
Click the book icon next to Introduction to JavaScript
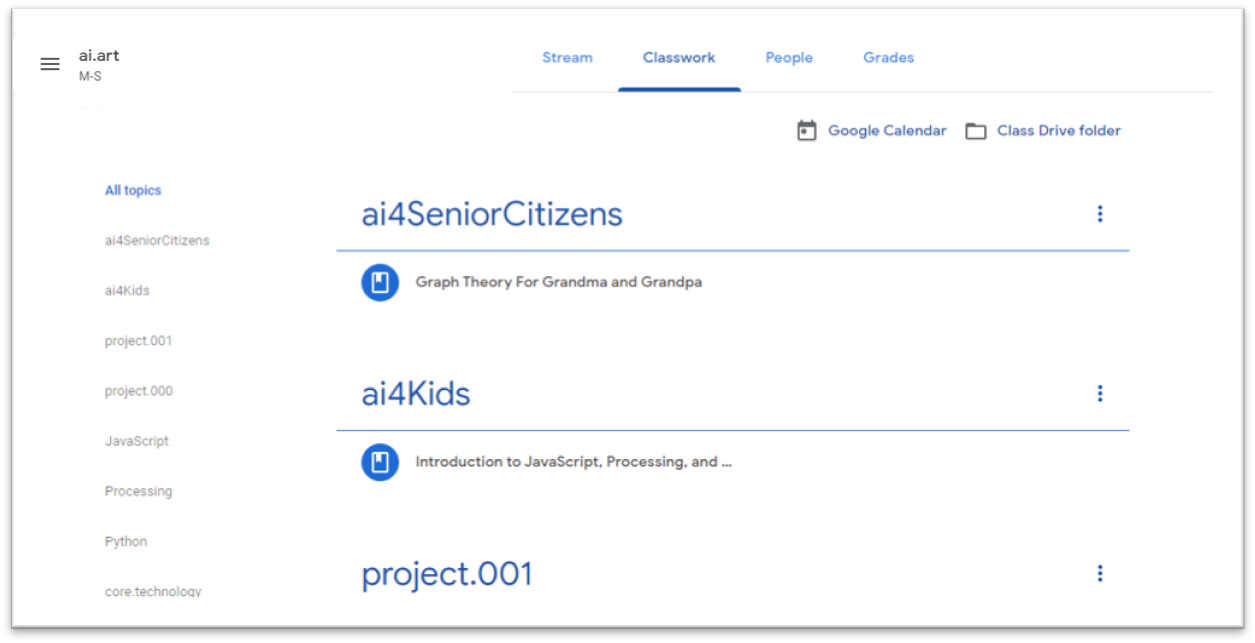pos(379,461)
